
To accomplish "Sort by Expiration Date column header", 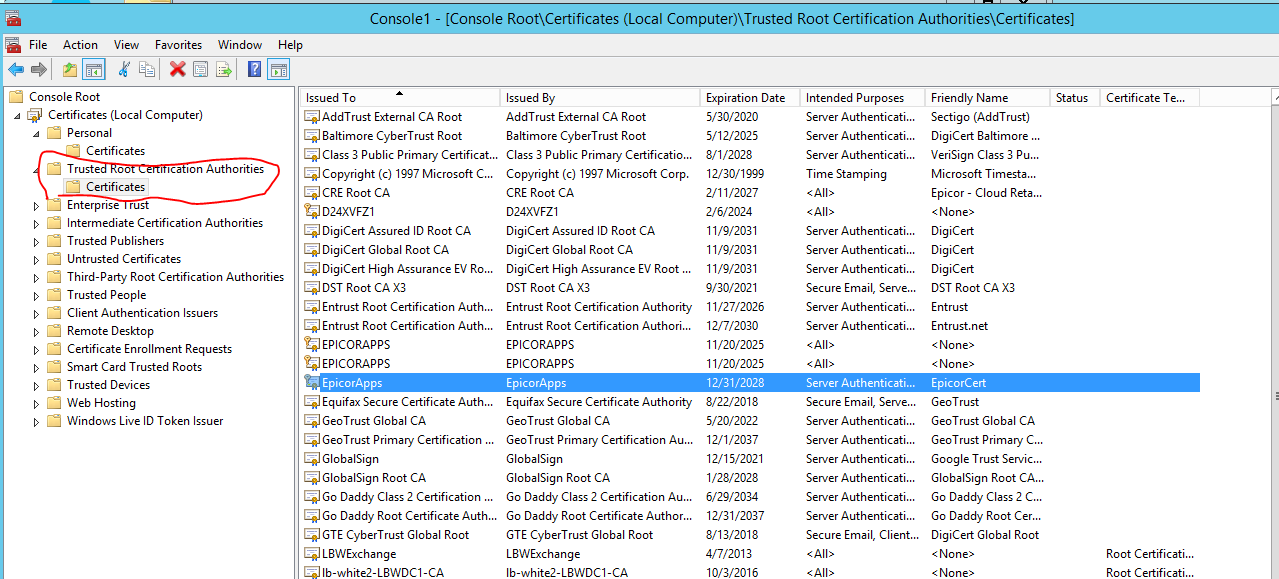I will (745, 98).
